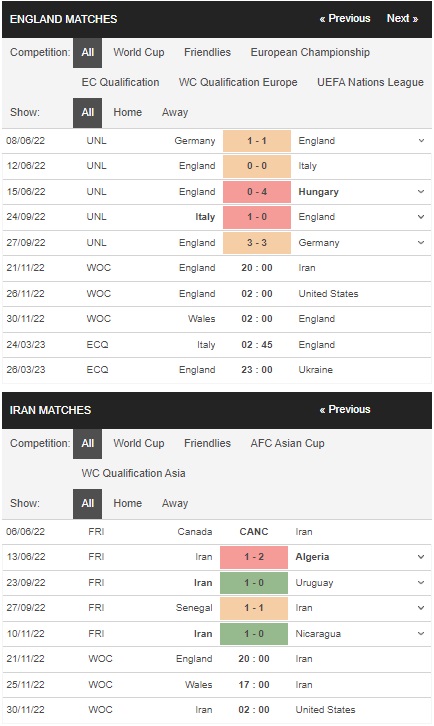Viewport: 434px width, 726px height.
Task: Go to Previous in England matches header
Action: click(x=345, y=19)
